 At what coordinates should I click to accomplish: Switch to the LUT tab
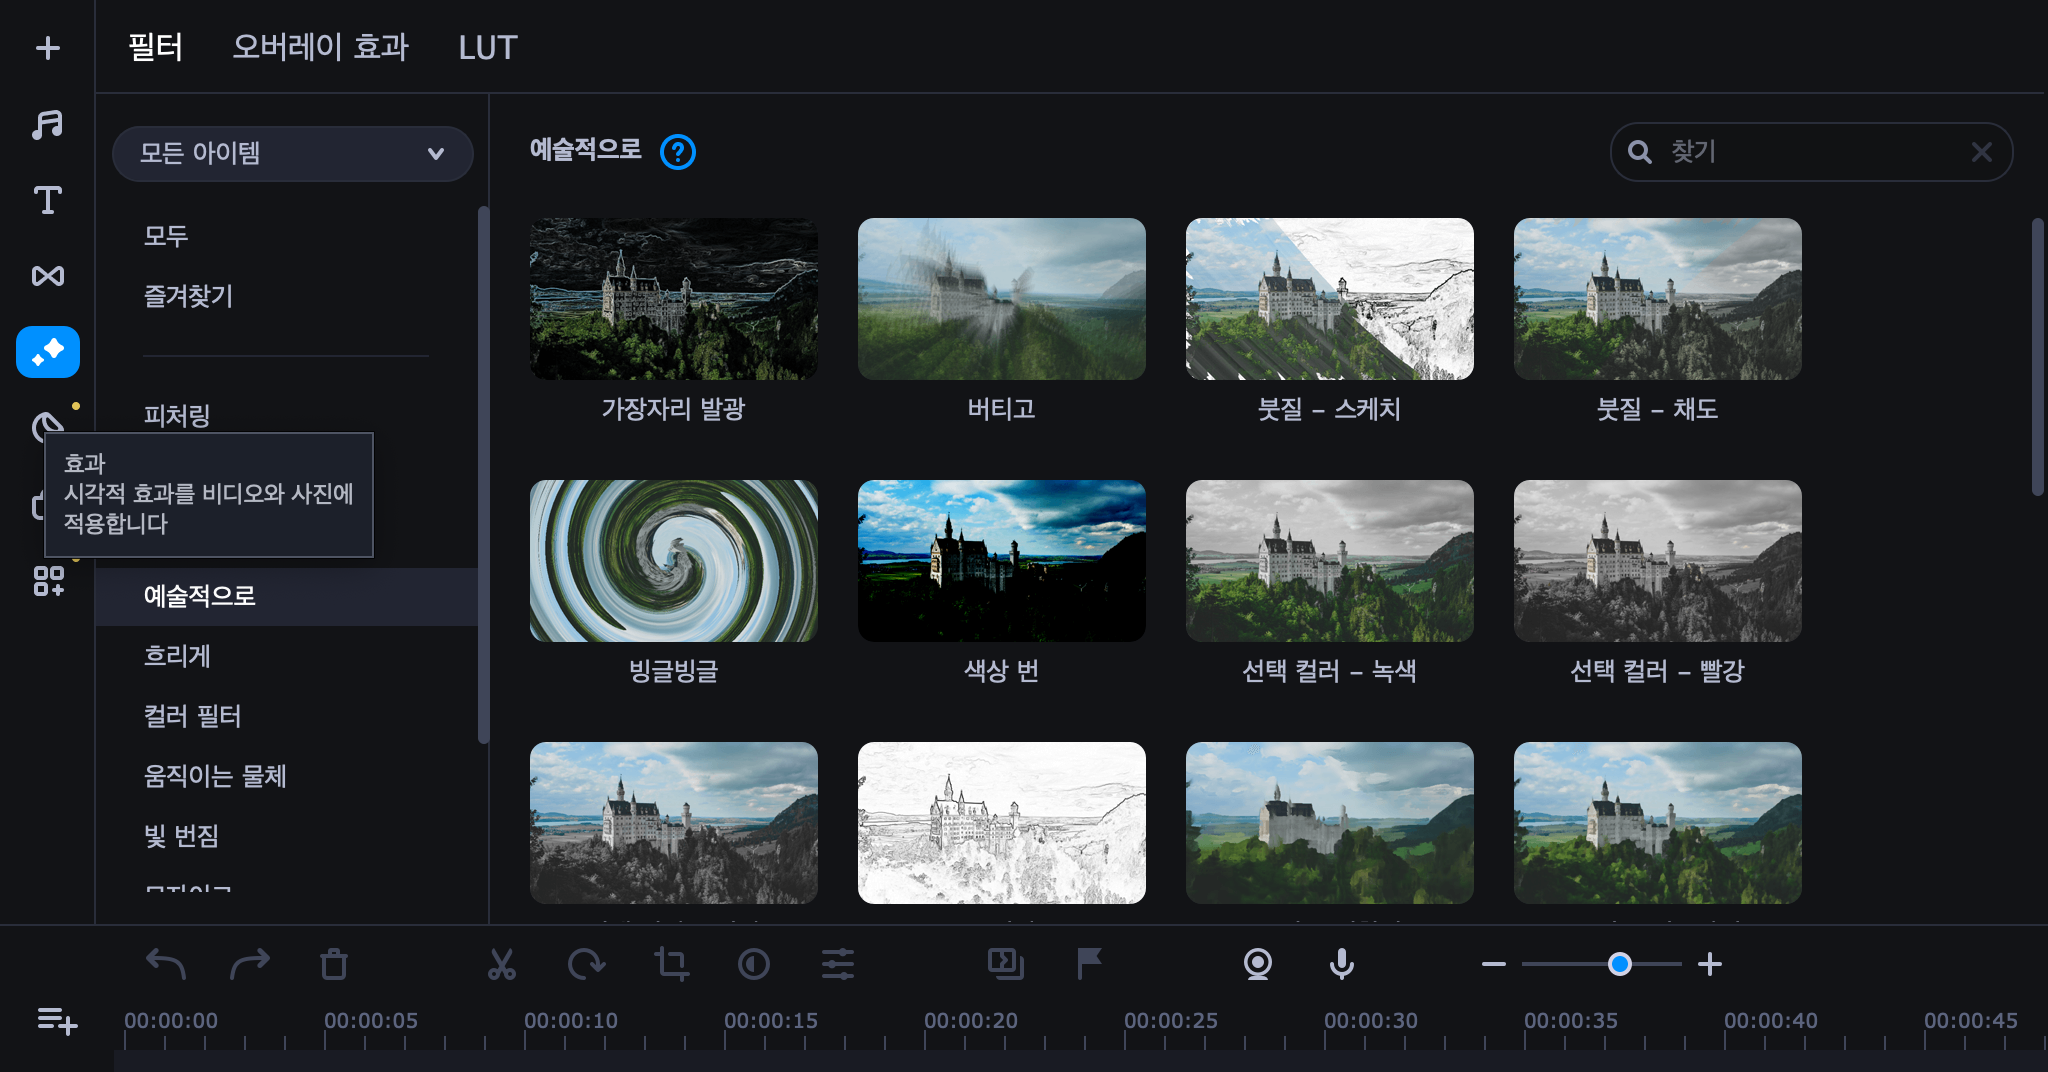488,47
